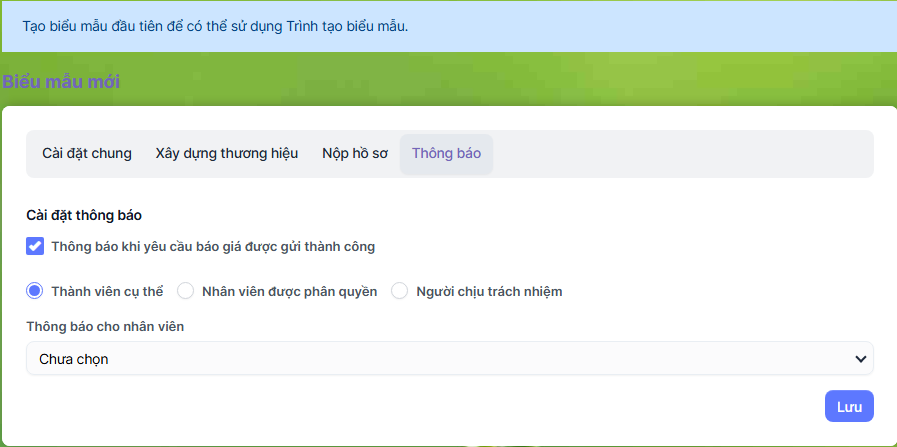Click the 'Thông báo khi yêu cầu báo giá' label text
Image resolution: width=897 pixels, height=447 pixels.
(213, 246)
